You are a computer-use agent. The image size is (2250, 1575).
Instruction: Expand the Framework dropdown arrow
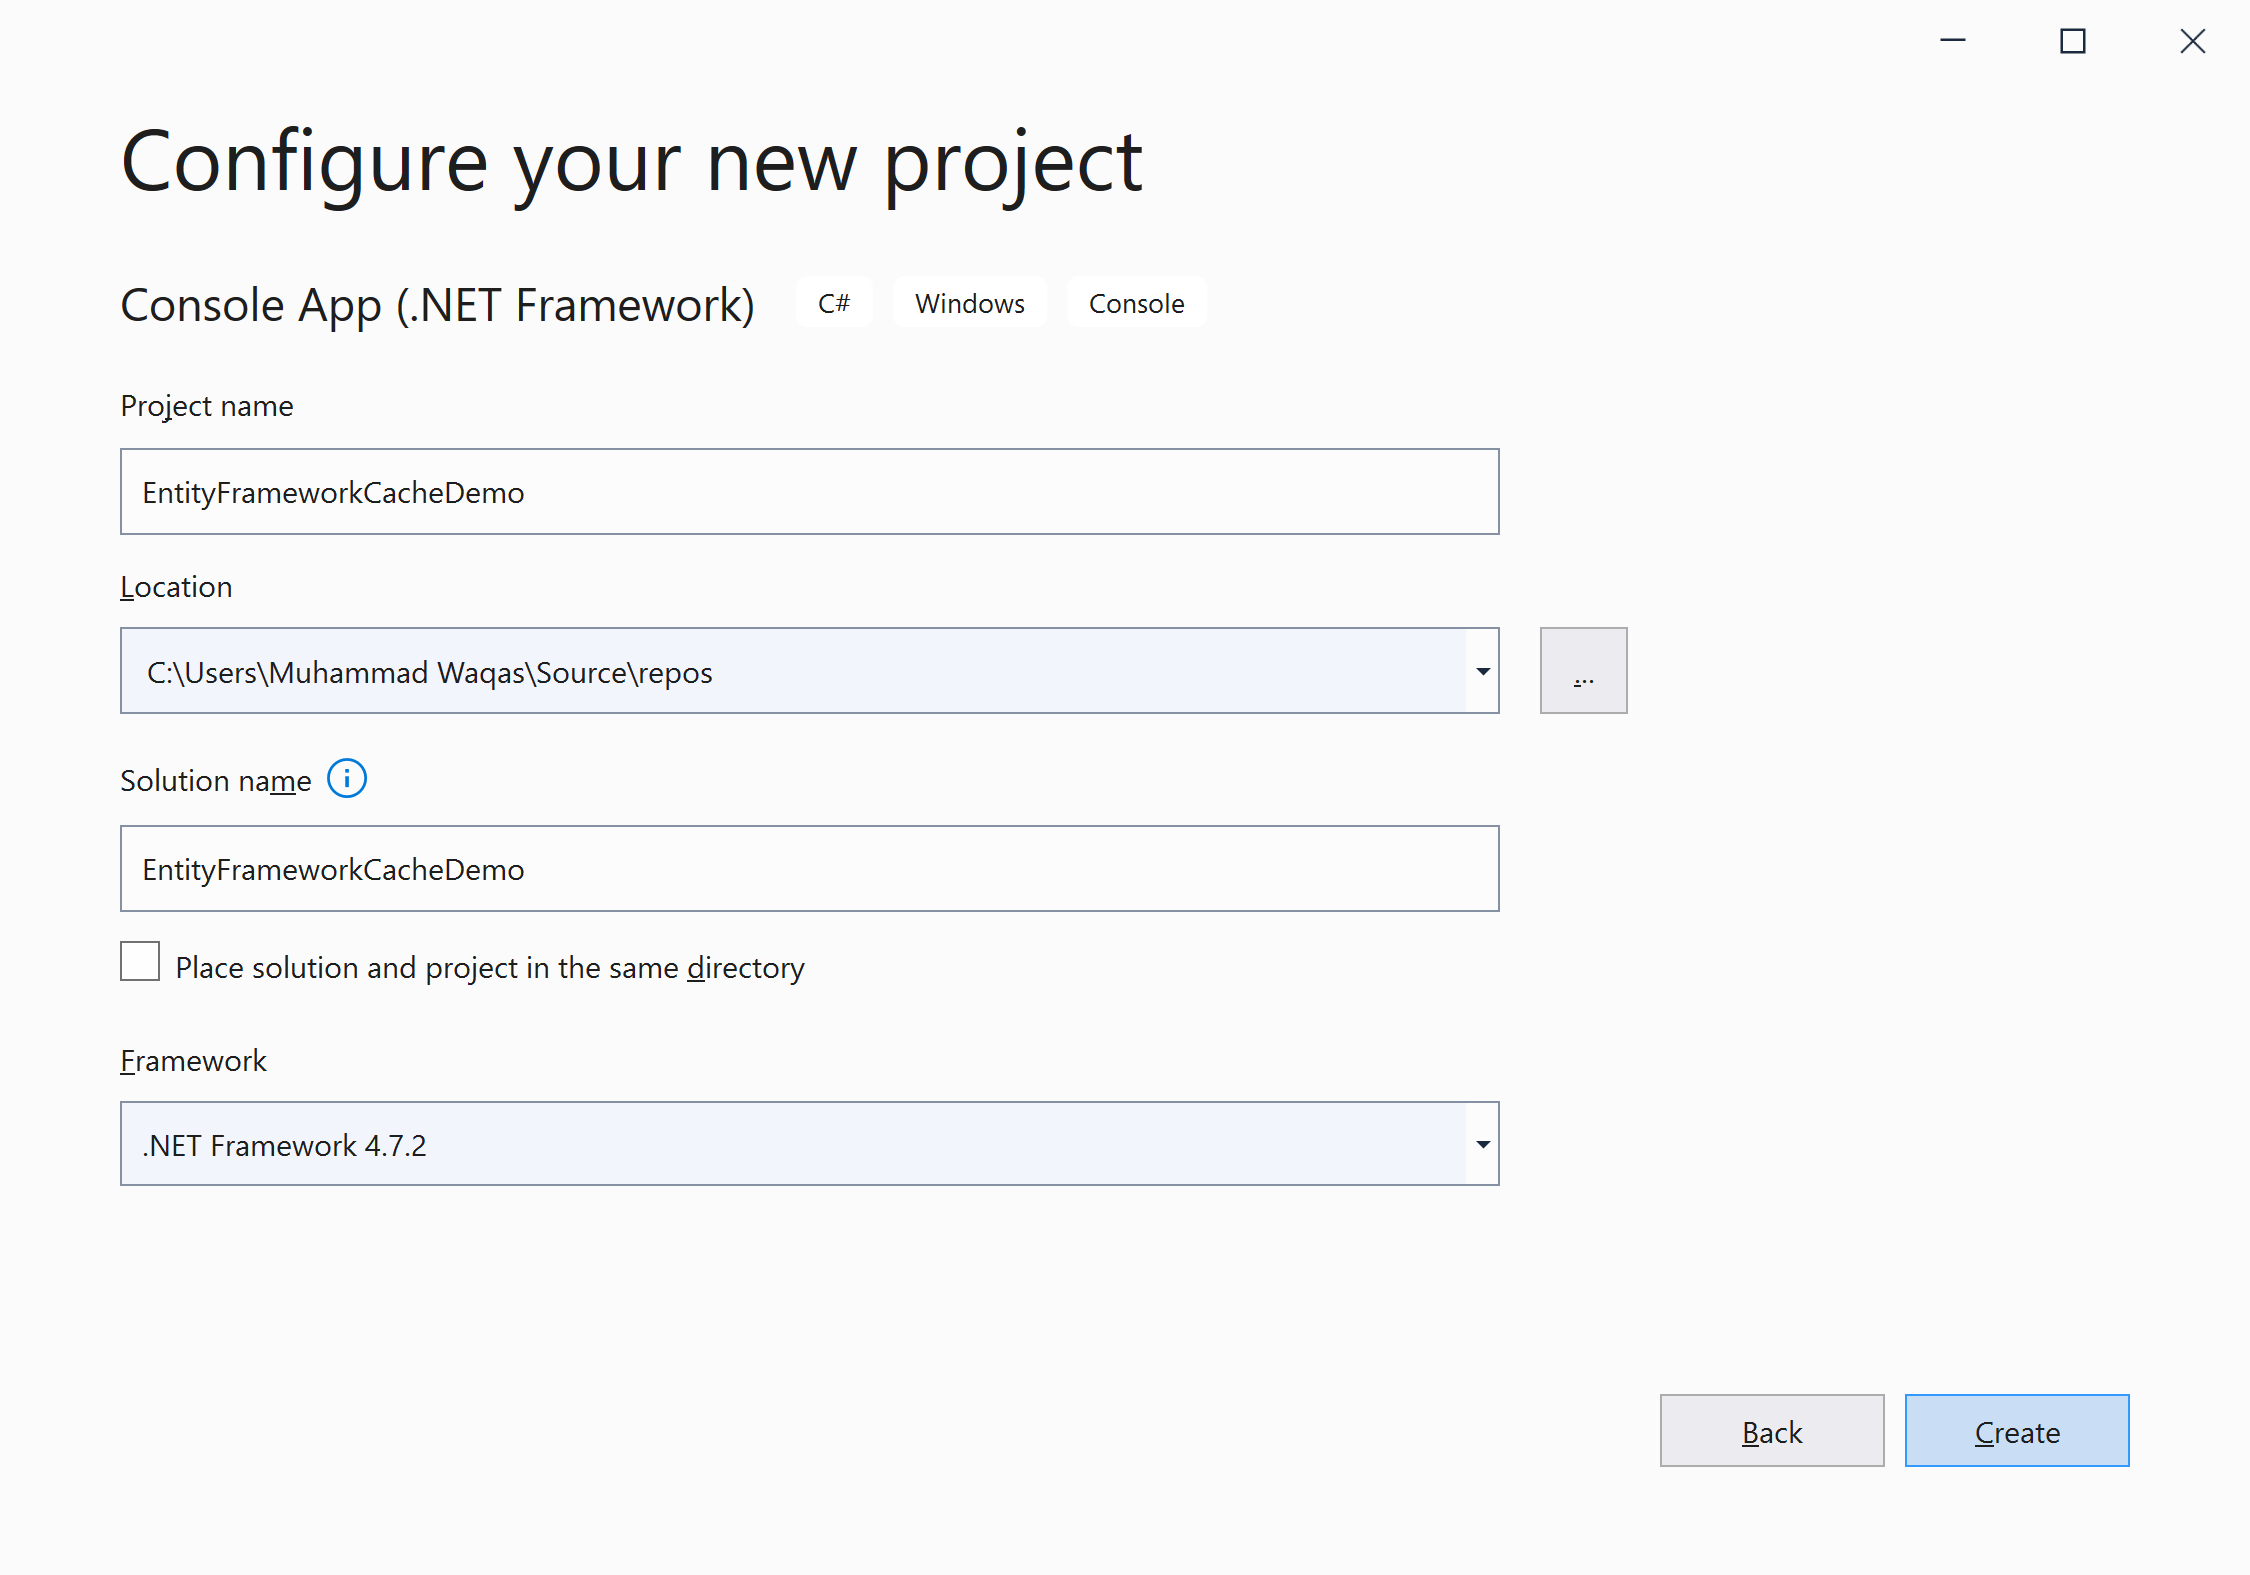point(1482,1144)
